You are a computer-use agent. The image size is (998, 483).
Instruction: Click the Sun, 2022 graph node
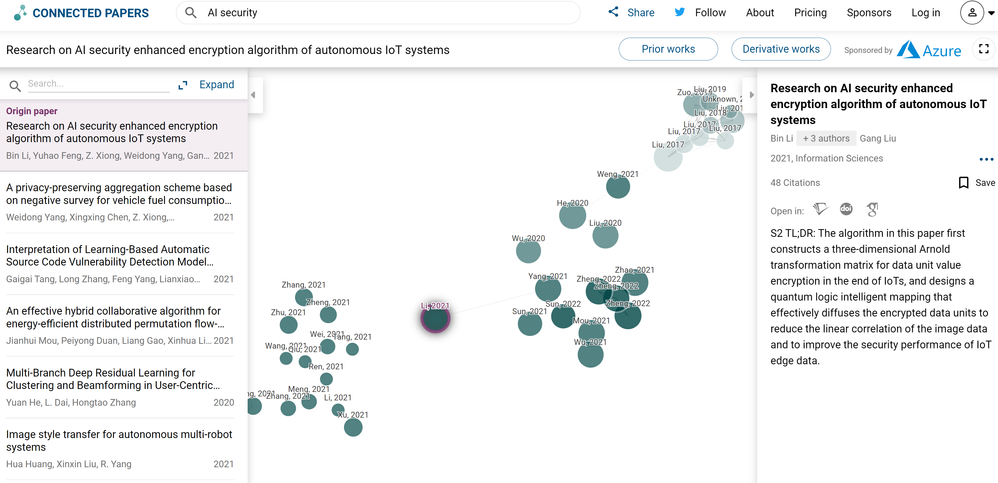pyautogui.click(x=563, y=316)
